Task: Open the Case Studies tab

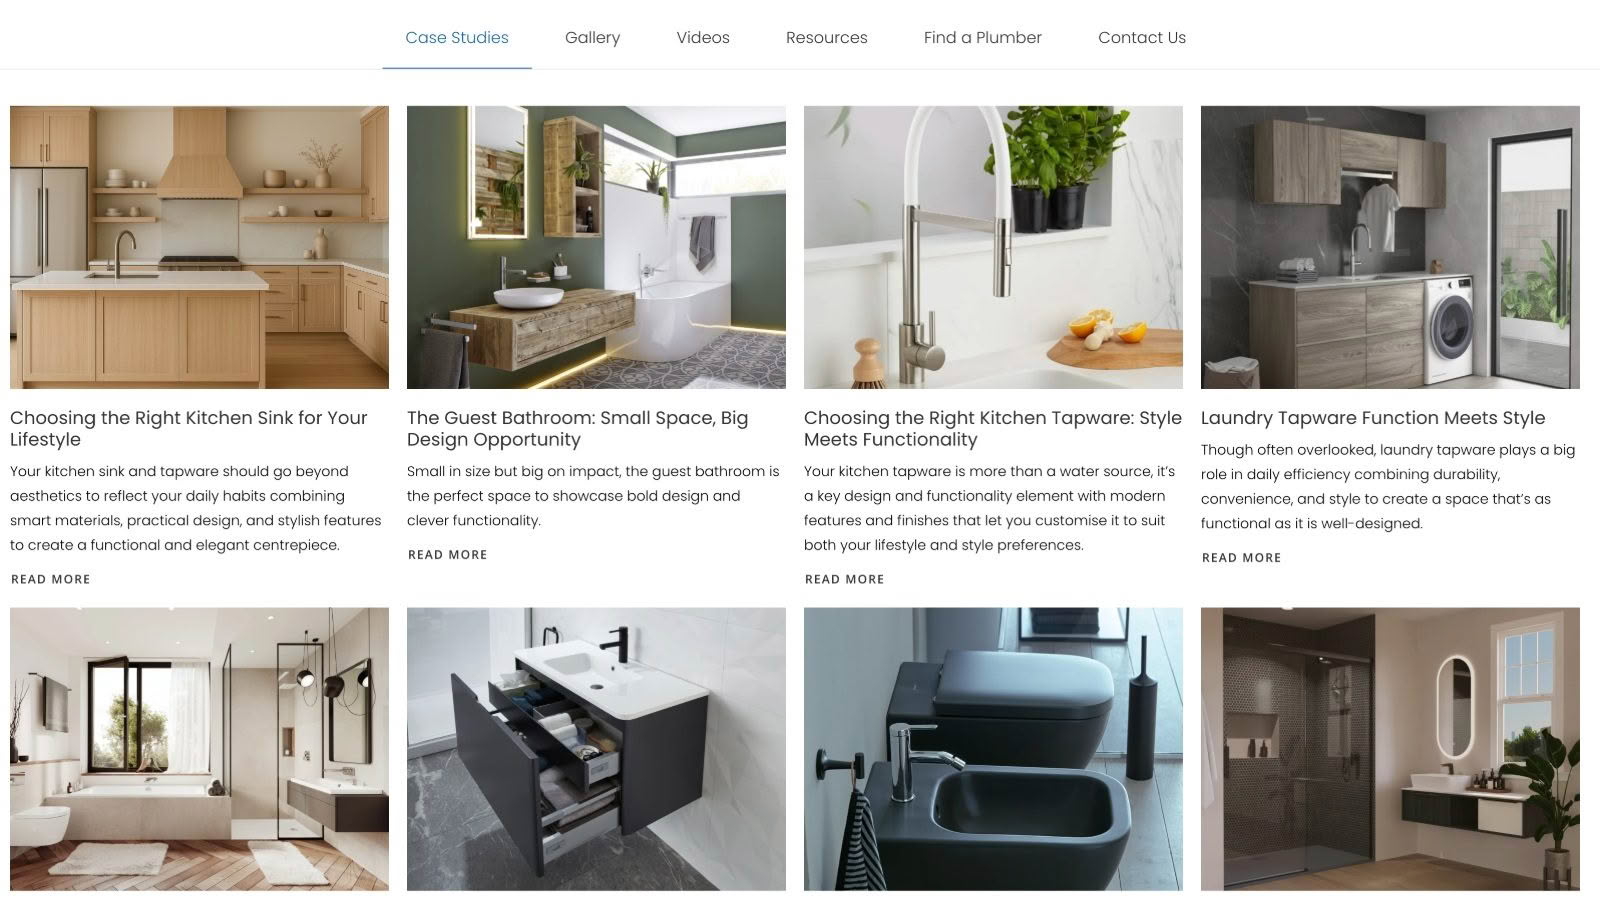Action: (457, 38)
